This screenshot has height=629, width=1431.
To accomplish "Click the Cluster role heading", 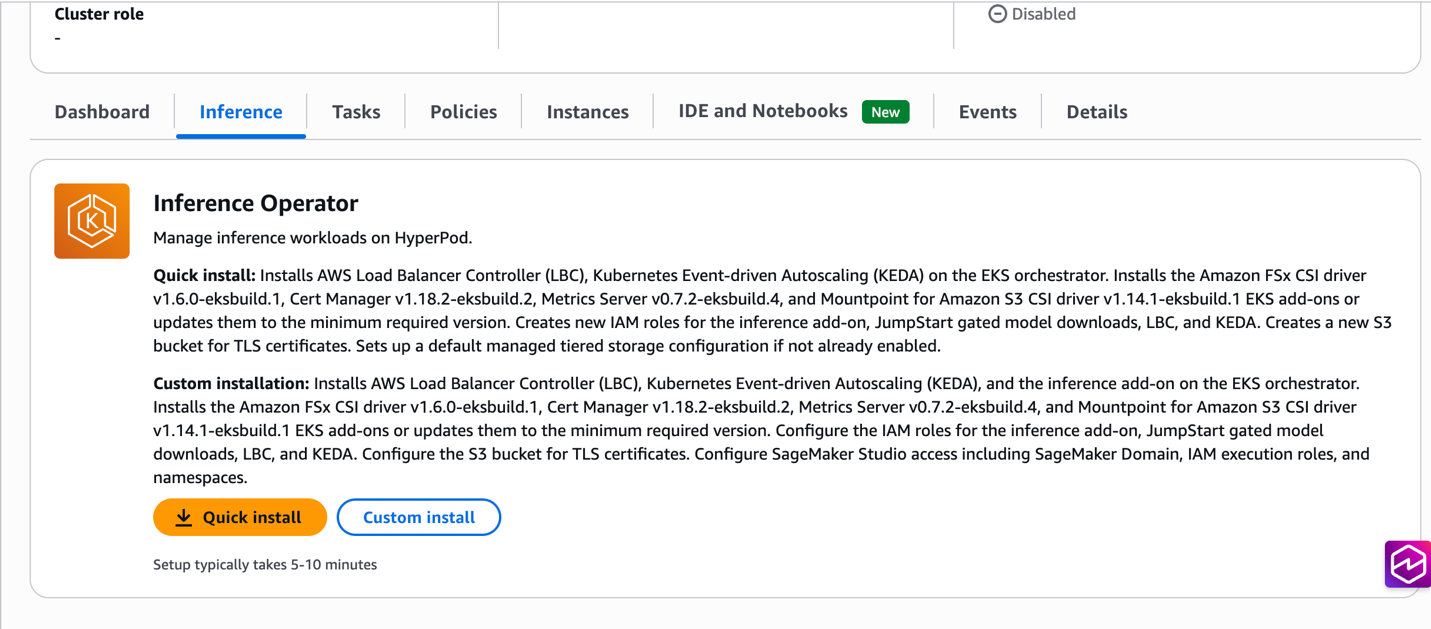I will coord(98,13).
